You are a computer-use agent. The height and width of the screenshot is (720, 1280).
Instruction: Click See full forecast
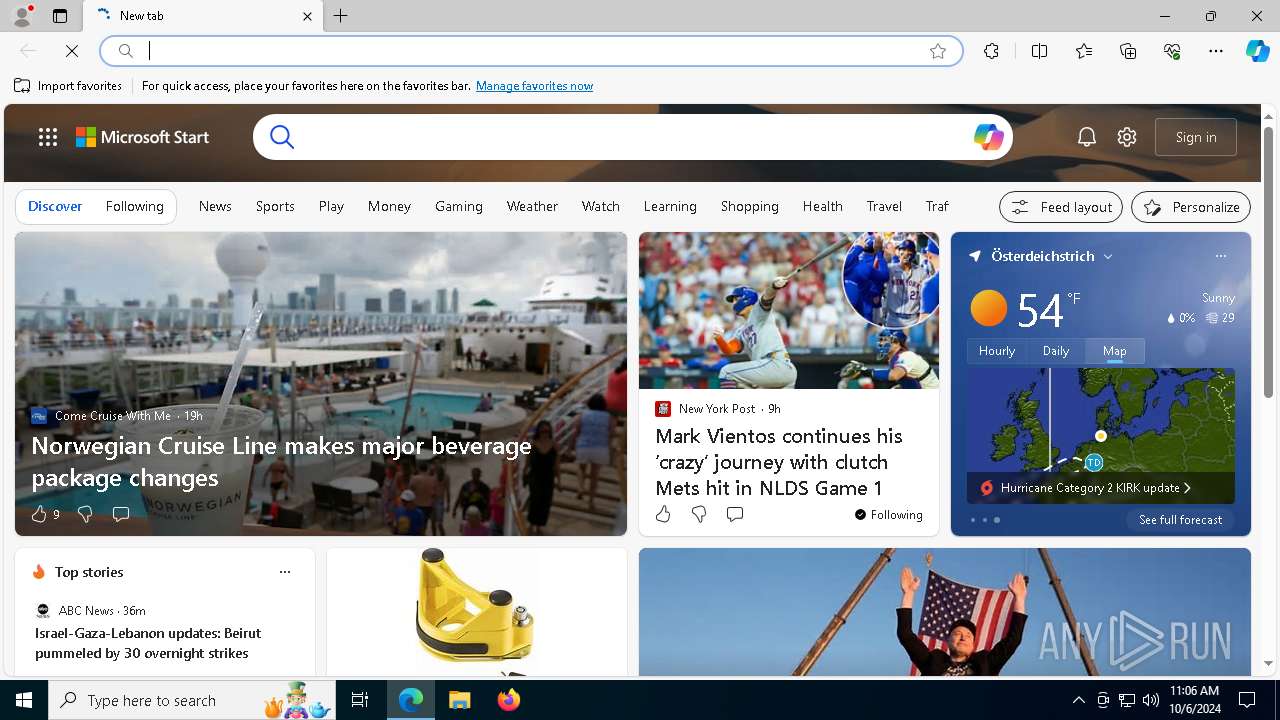point(1180,520)
